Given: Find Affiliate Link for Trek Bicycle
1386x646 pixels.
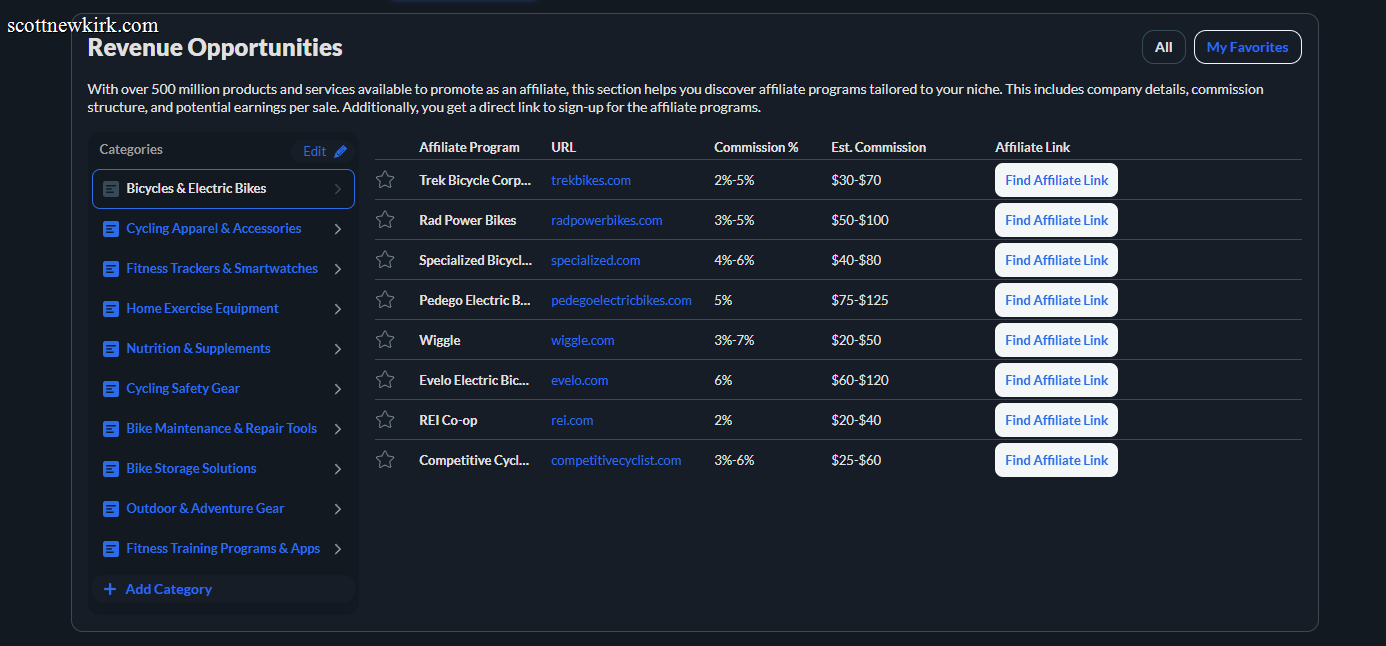Looking at the screenshot, I should [1056, 180].
